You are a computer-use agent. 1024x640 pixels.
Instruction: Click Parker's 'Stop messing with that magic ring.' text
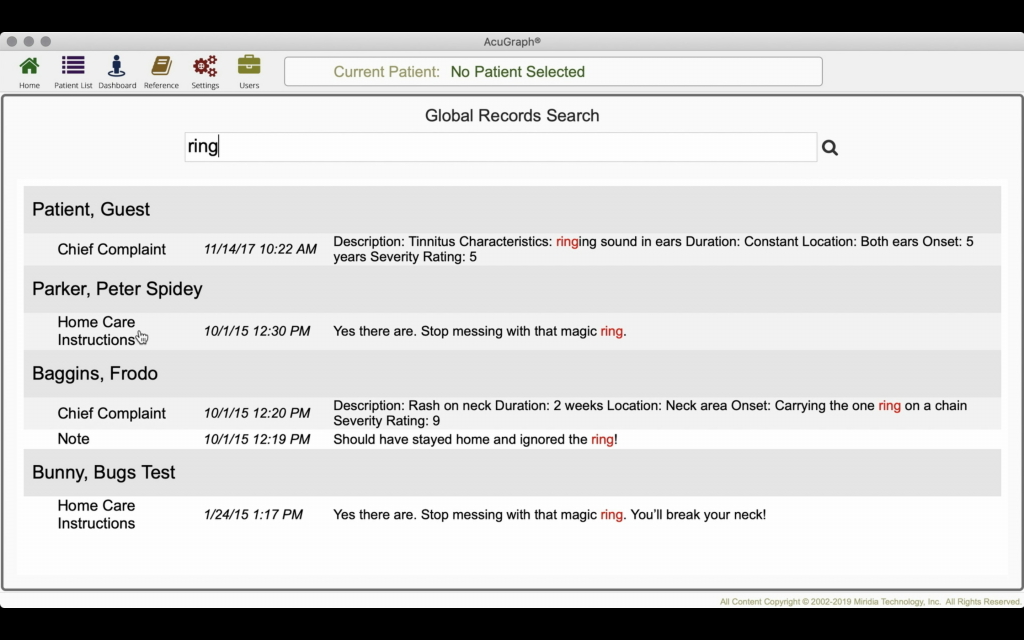(x=523, y=331)
